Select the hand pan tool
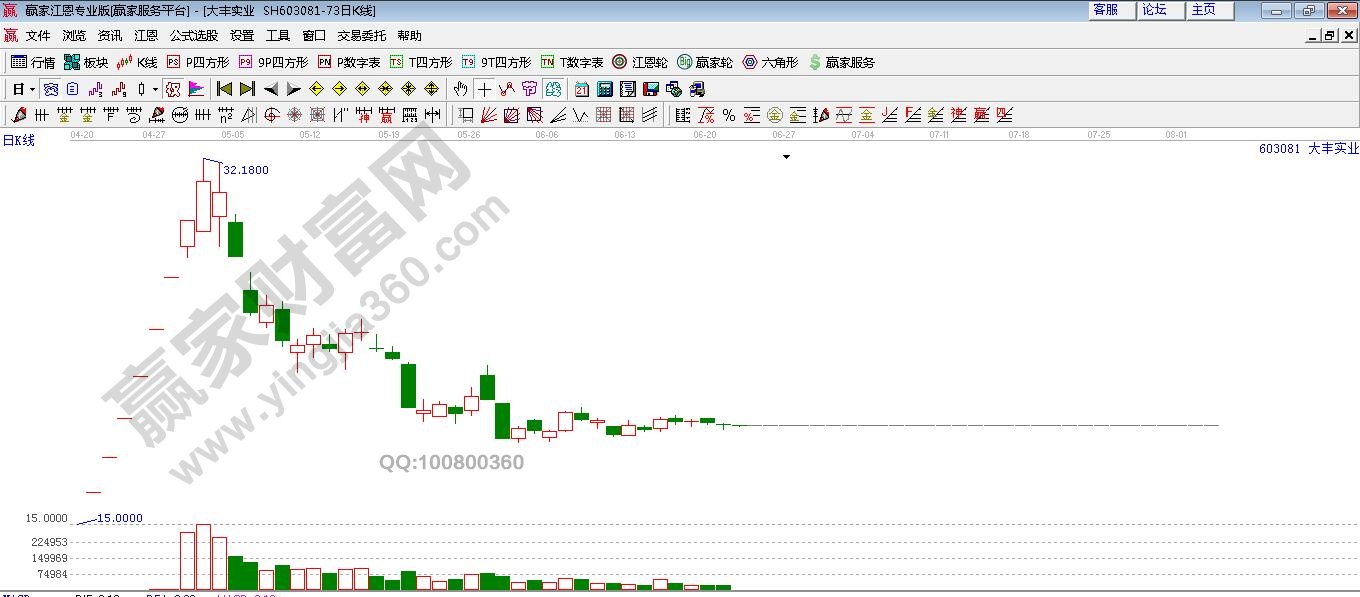The width and height of the screenshot is (1360, 597). 460,89
